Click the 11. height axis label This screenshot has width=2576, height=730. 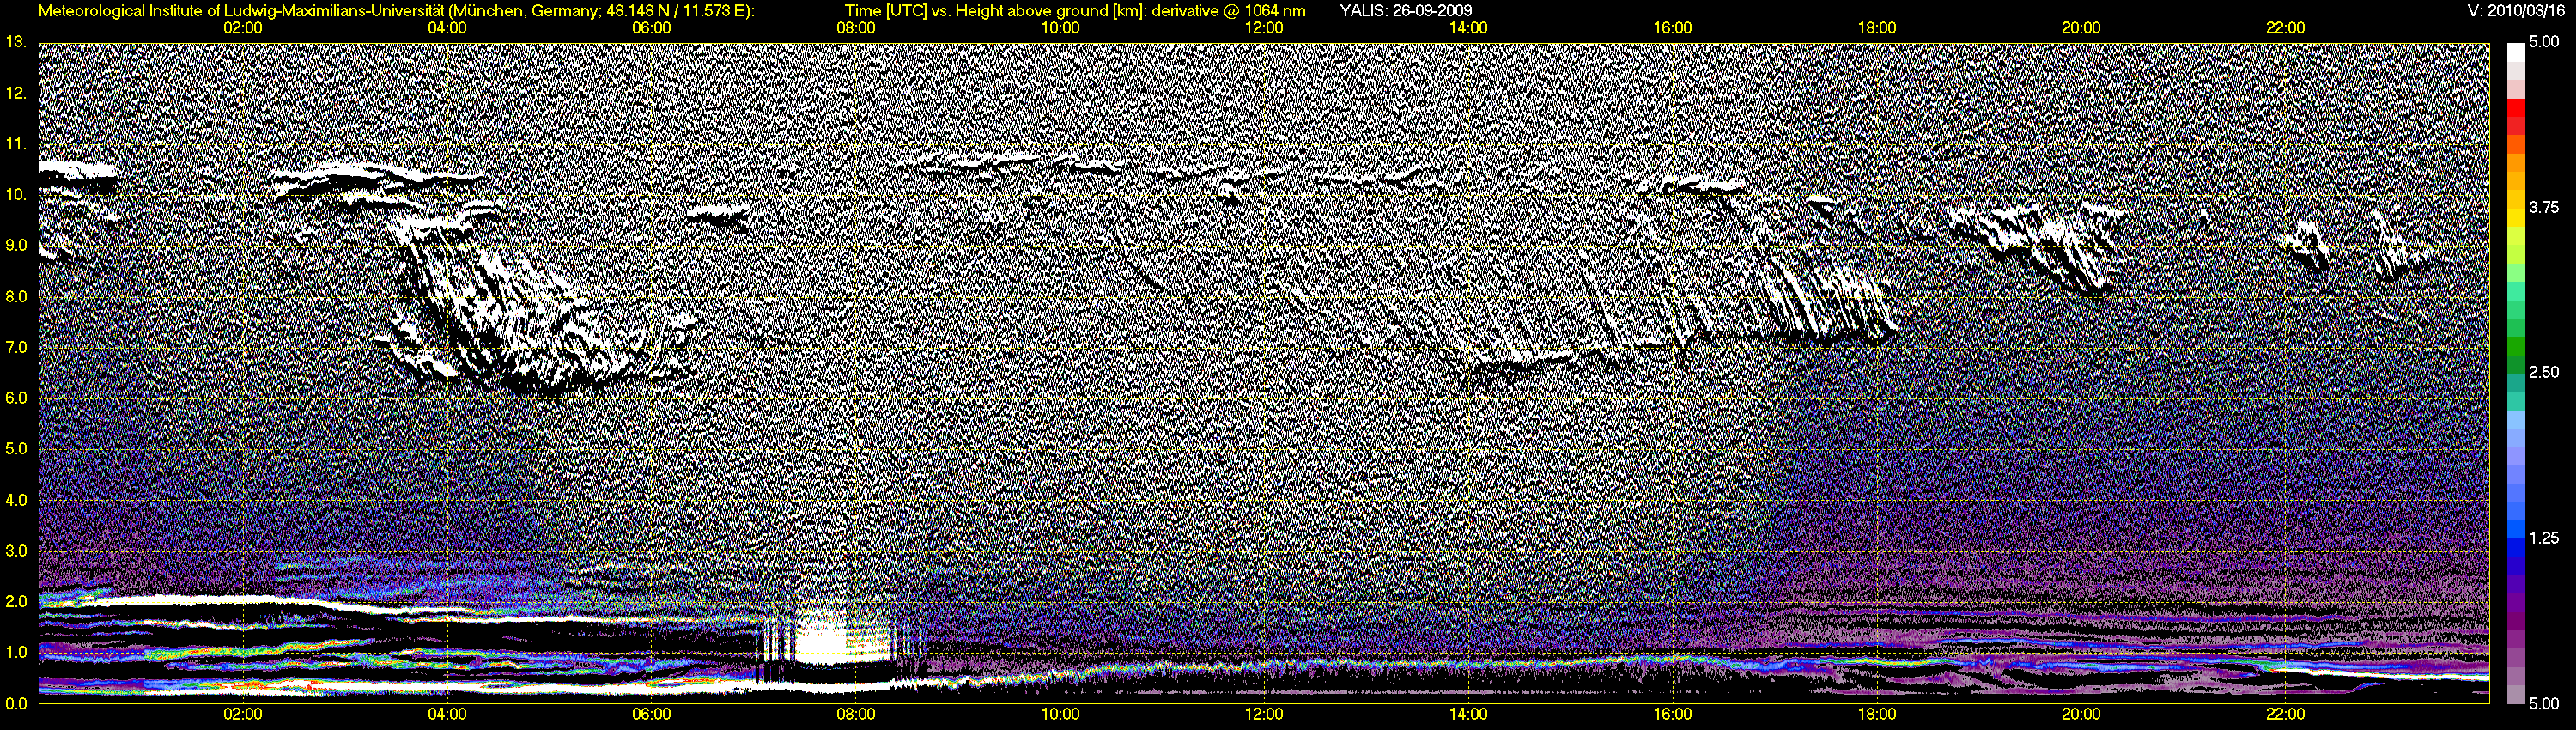pos(16,144)
